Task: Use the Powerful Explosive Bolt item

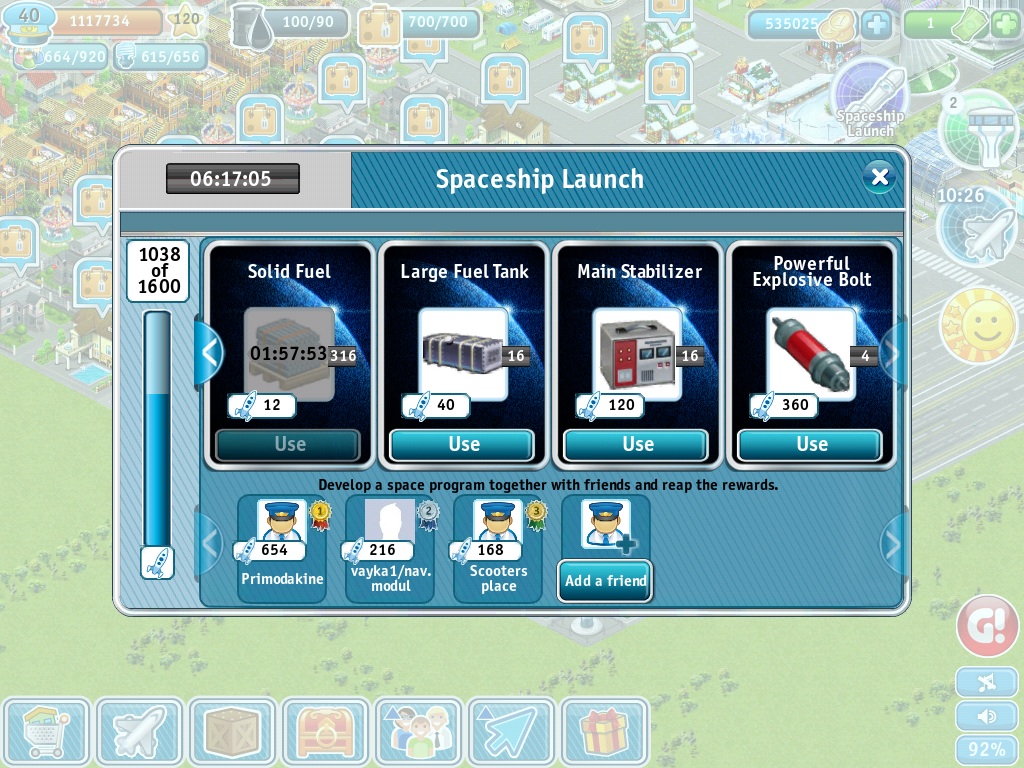Action: click(810, 444)
